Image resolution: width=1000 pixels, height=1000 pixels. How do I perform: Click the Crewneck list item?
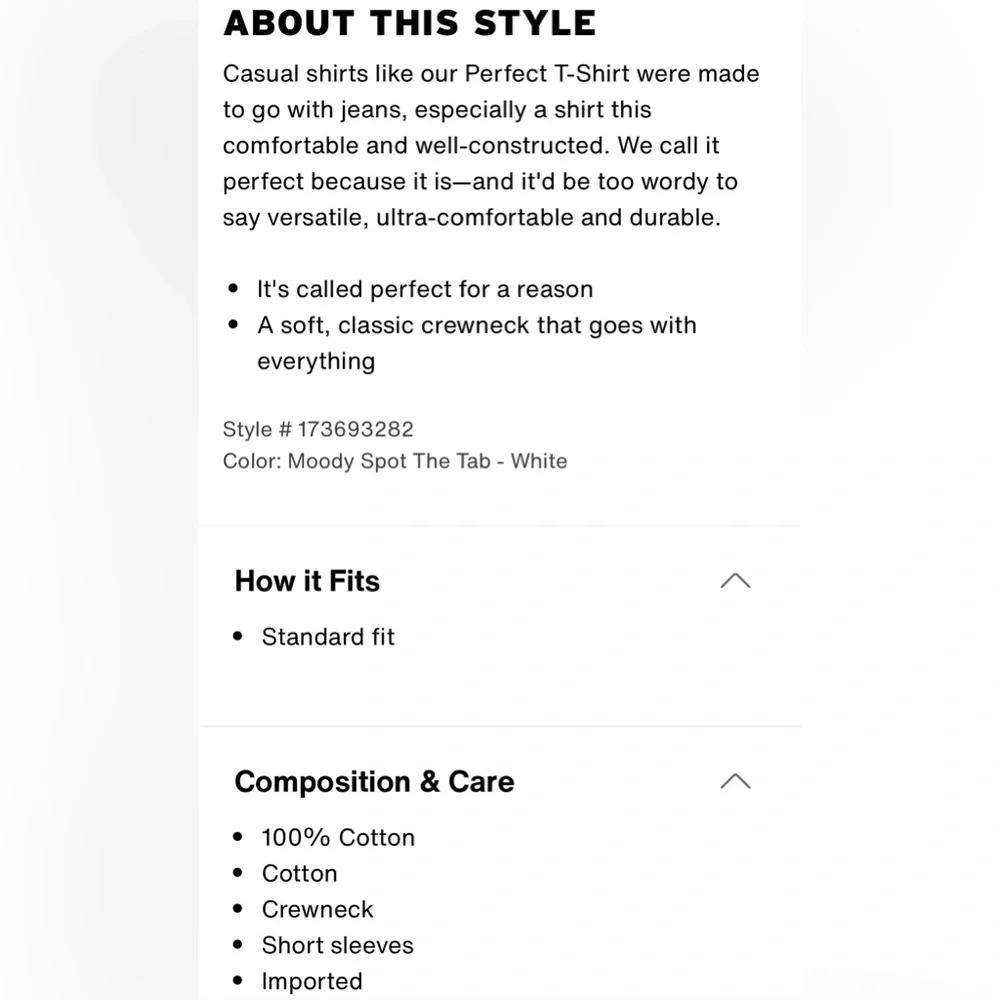tap(317, 909)
